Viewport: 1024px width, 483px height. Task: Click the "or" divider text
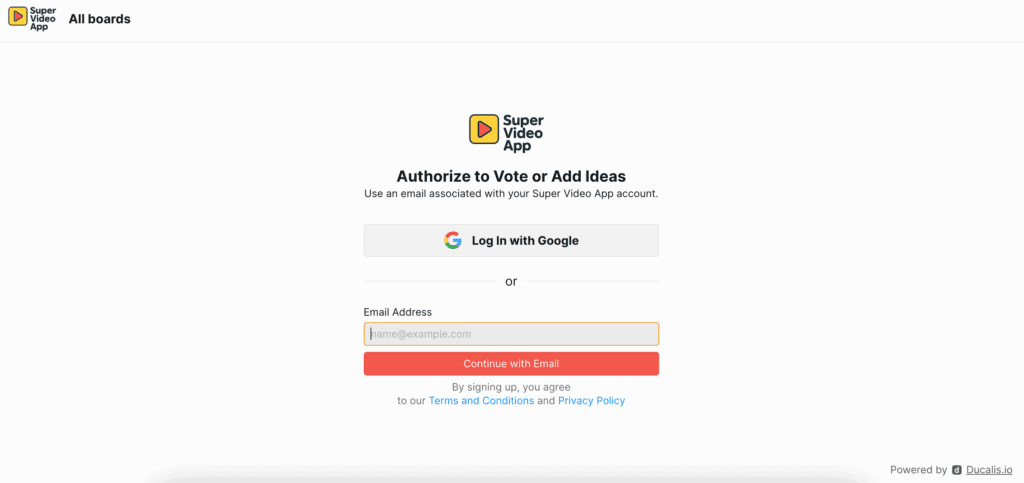pyautogui.click(x=511, y=282)
